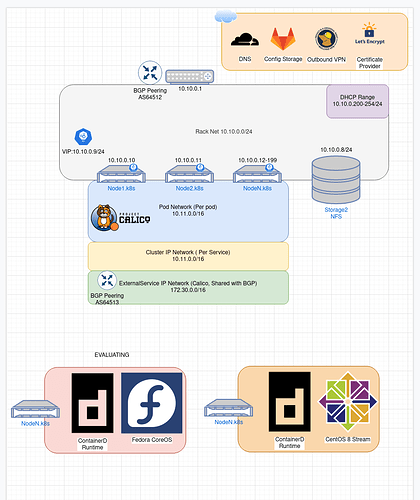Screen dimensions: 420x500
Task: Click the Certificate Provider label
Action: click(x=370, y=63)
